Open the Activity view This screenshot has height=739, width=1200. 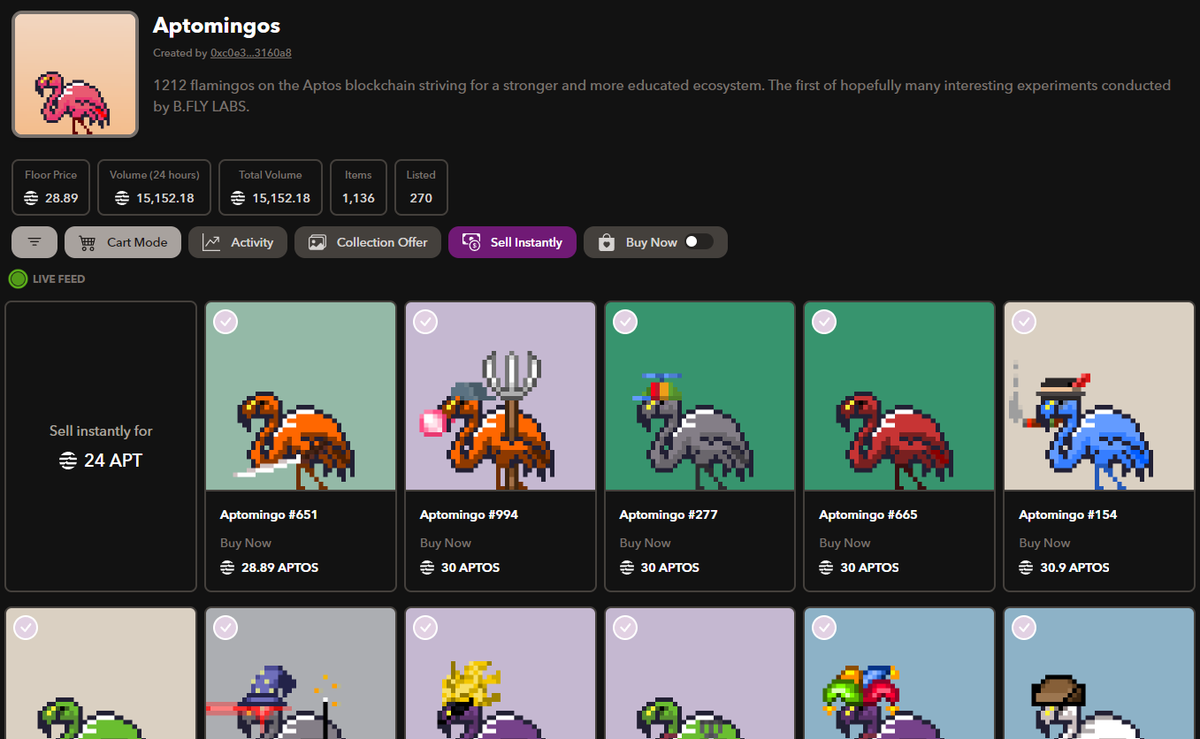tap(238, 242)
